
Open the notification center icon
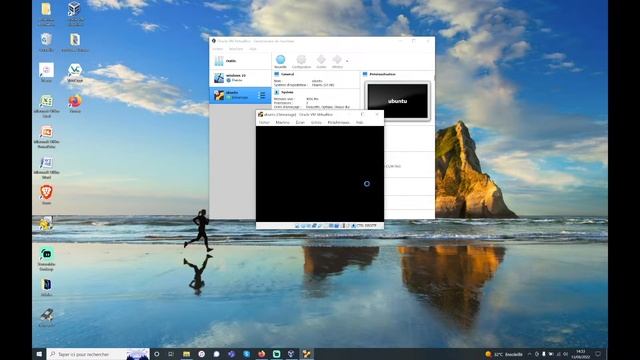pyautogui.click(x=598, y=354)
